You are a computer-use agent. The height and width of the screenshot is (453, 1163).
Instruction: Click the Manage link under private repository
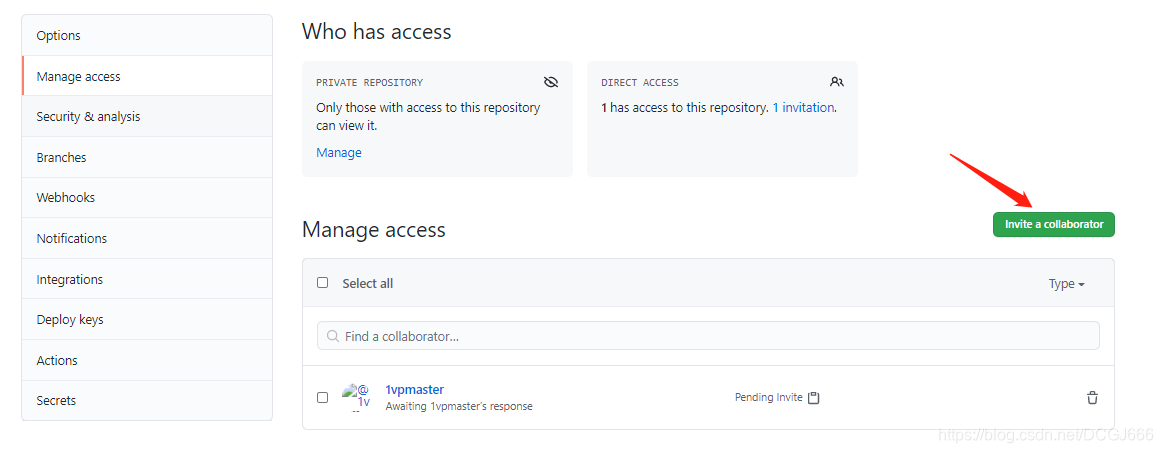[339, 153]
